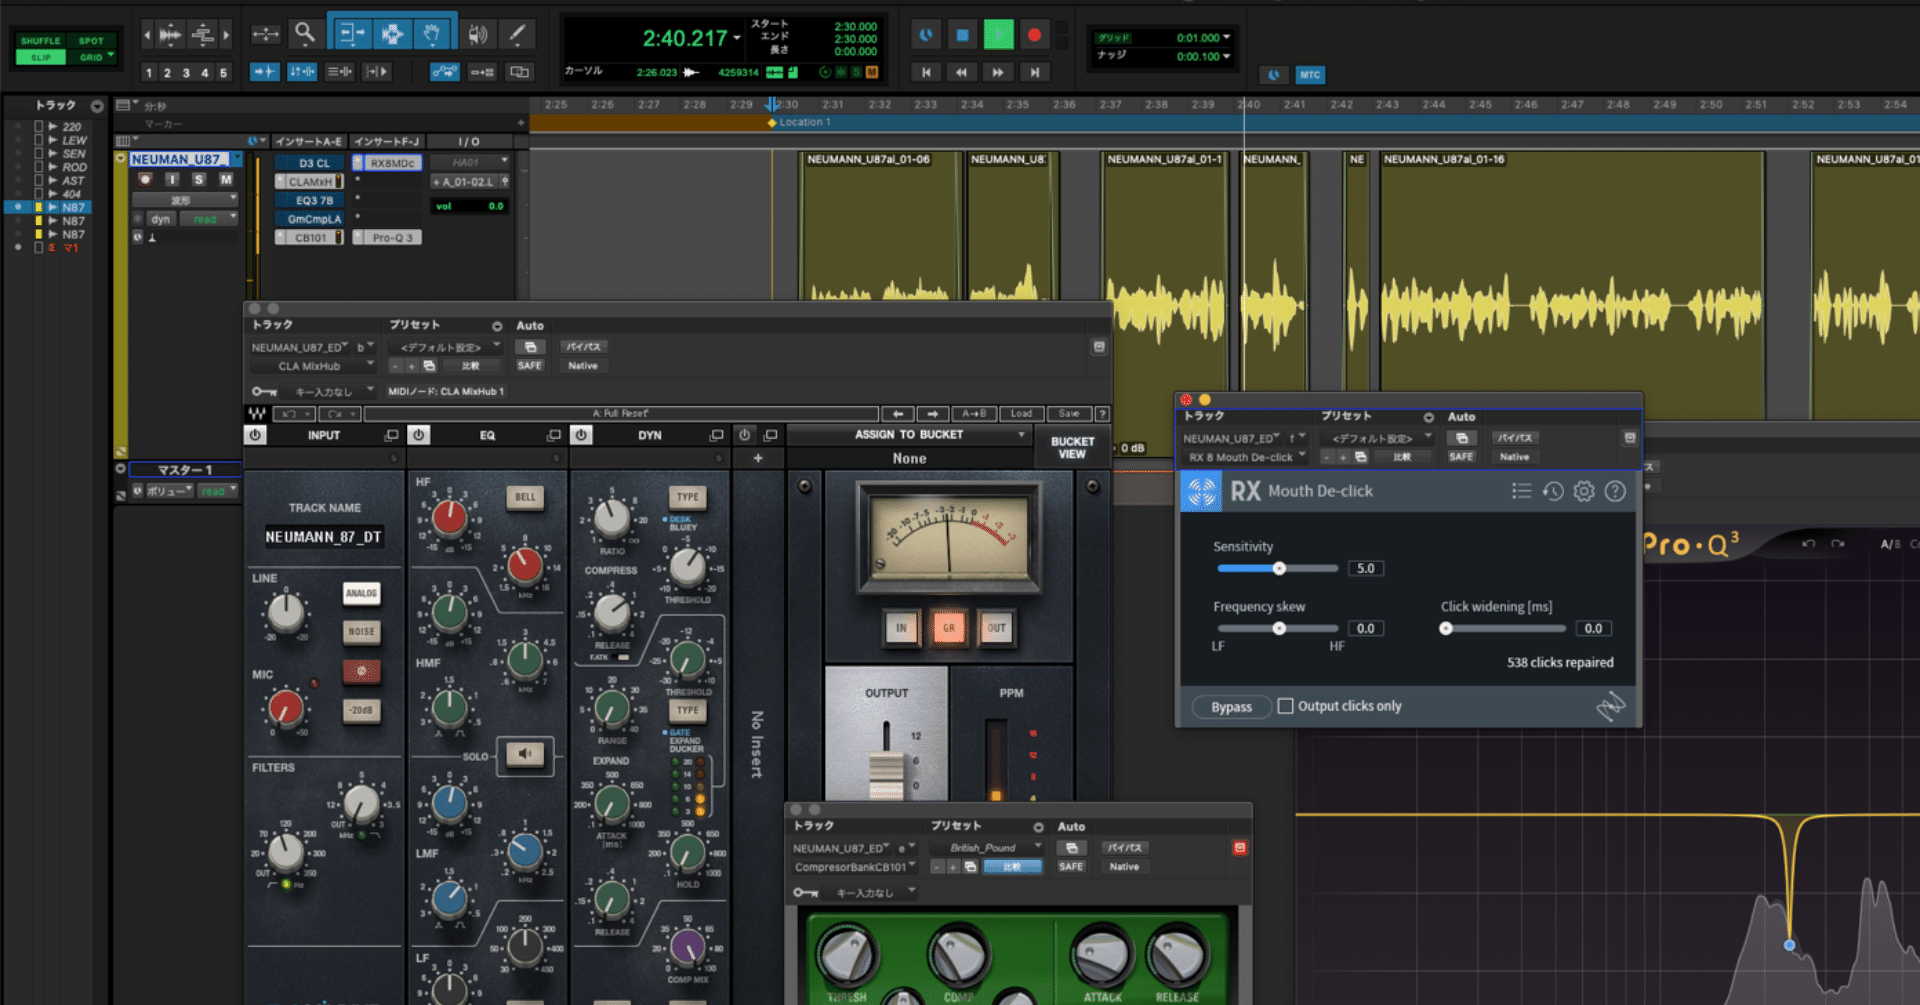1920x1005 pixels.
Task: Click the Rewind transport button
Action: pos(962,72)
